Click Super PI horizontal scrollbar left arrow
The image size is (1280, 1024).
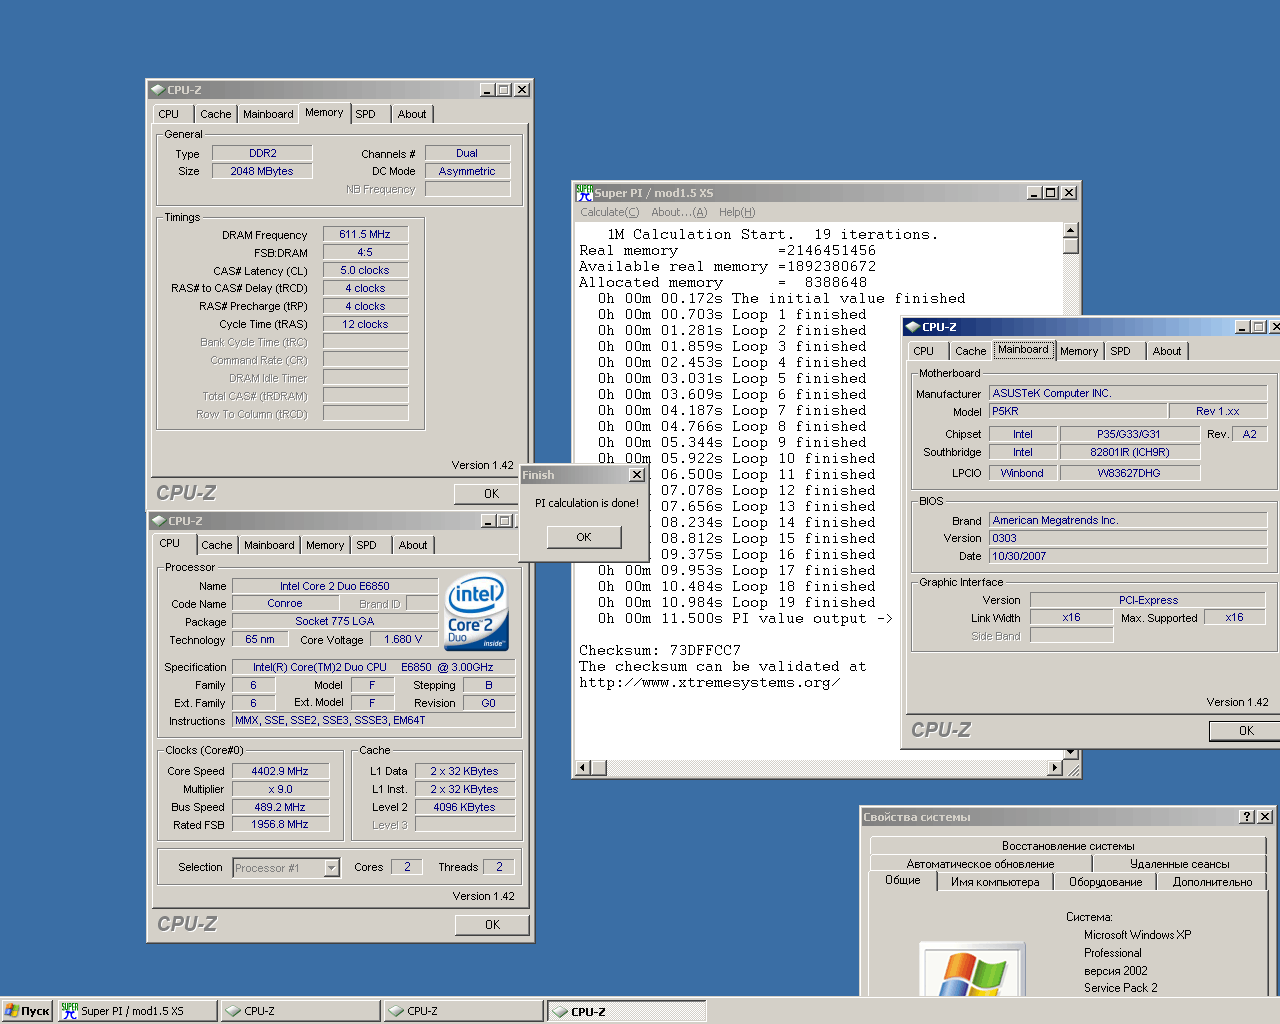(x=582, y=768)
